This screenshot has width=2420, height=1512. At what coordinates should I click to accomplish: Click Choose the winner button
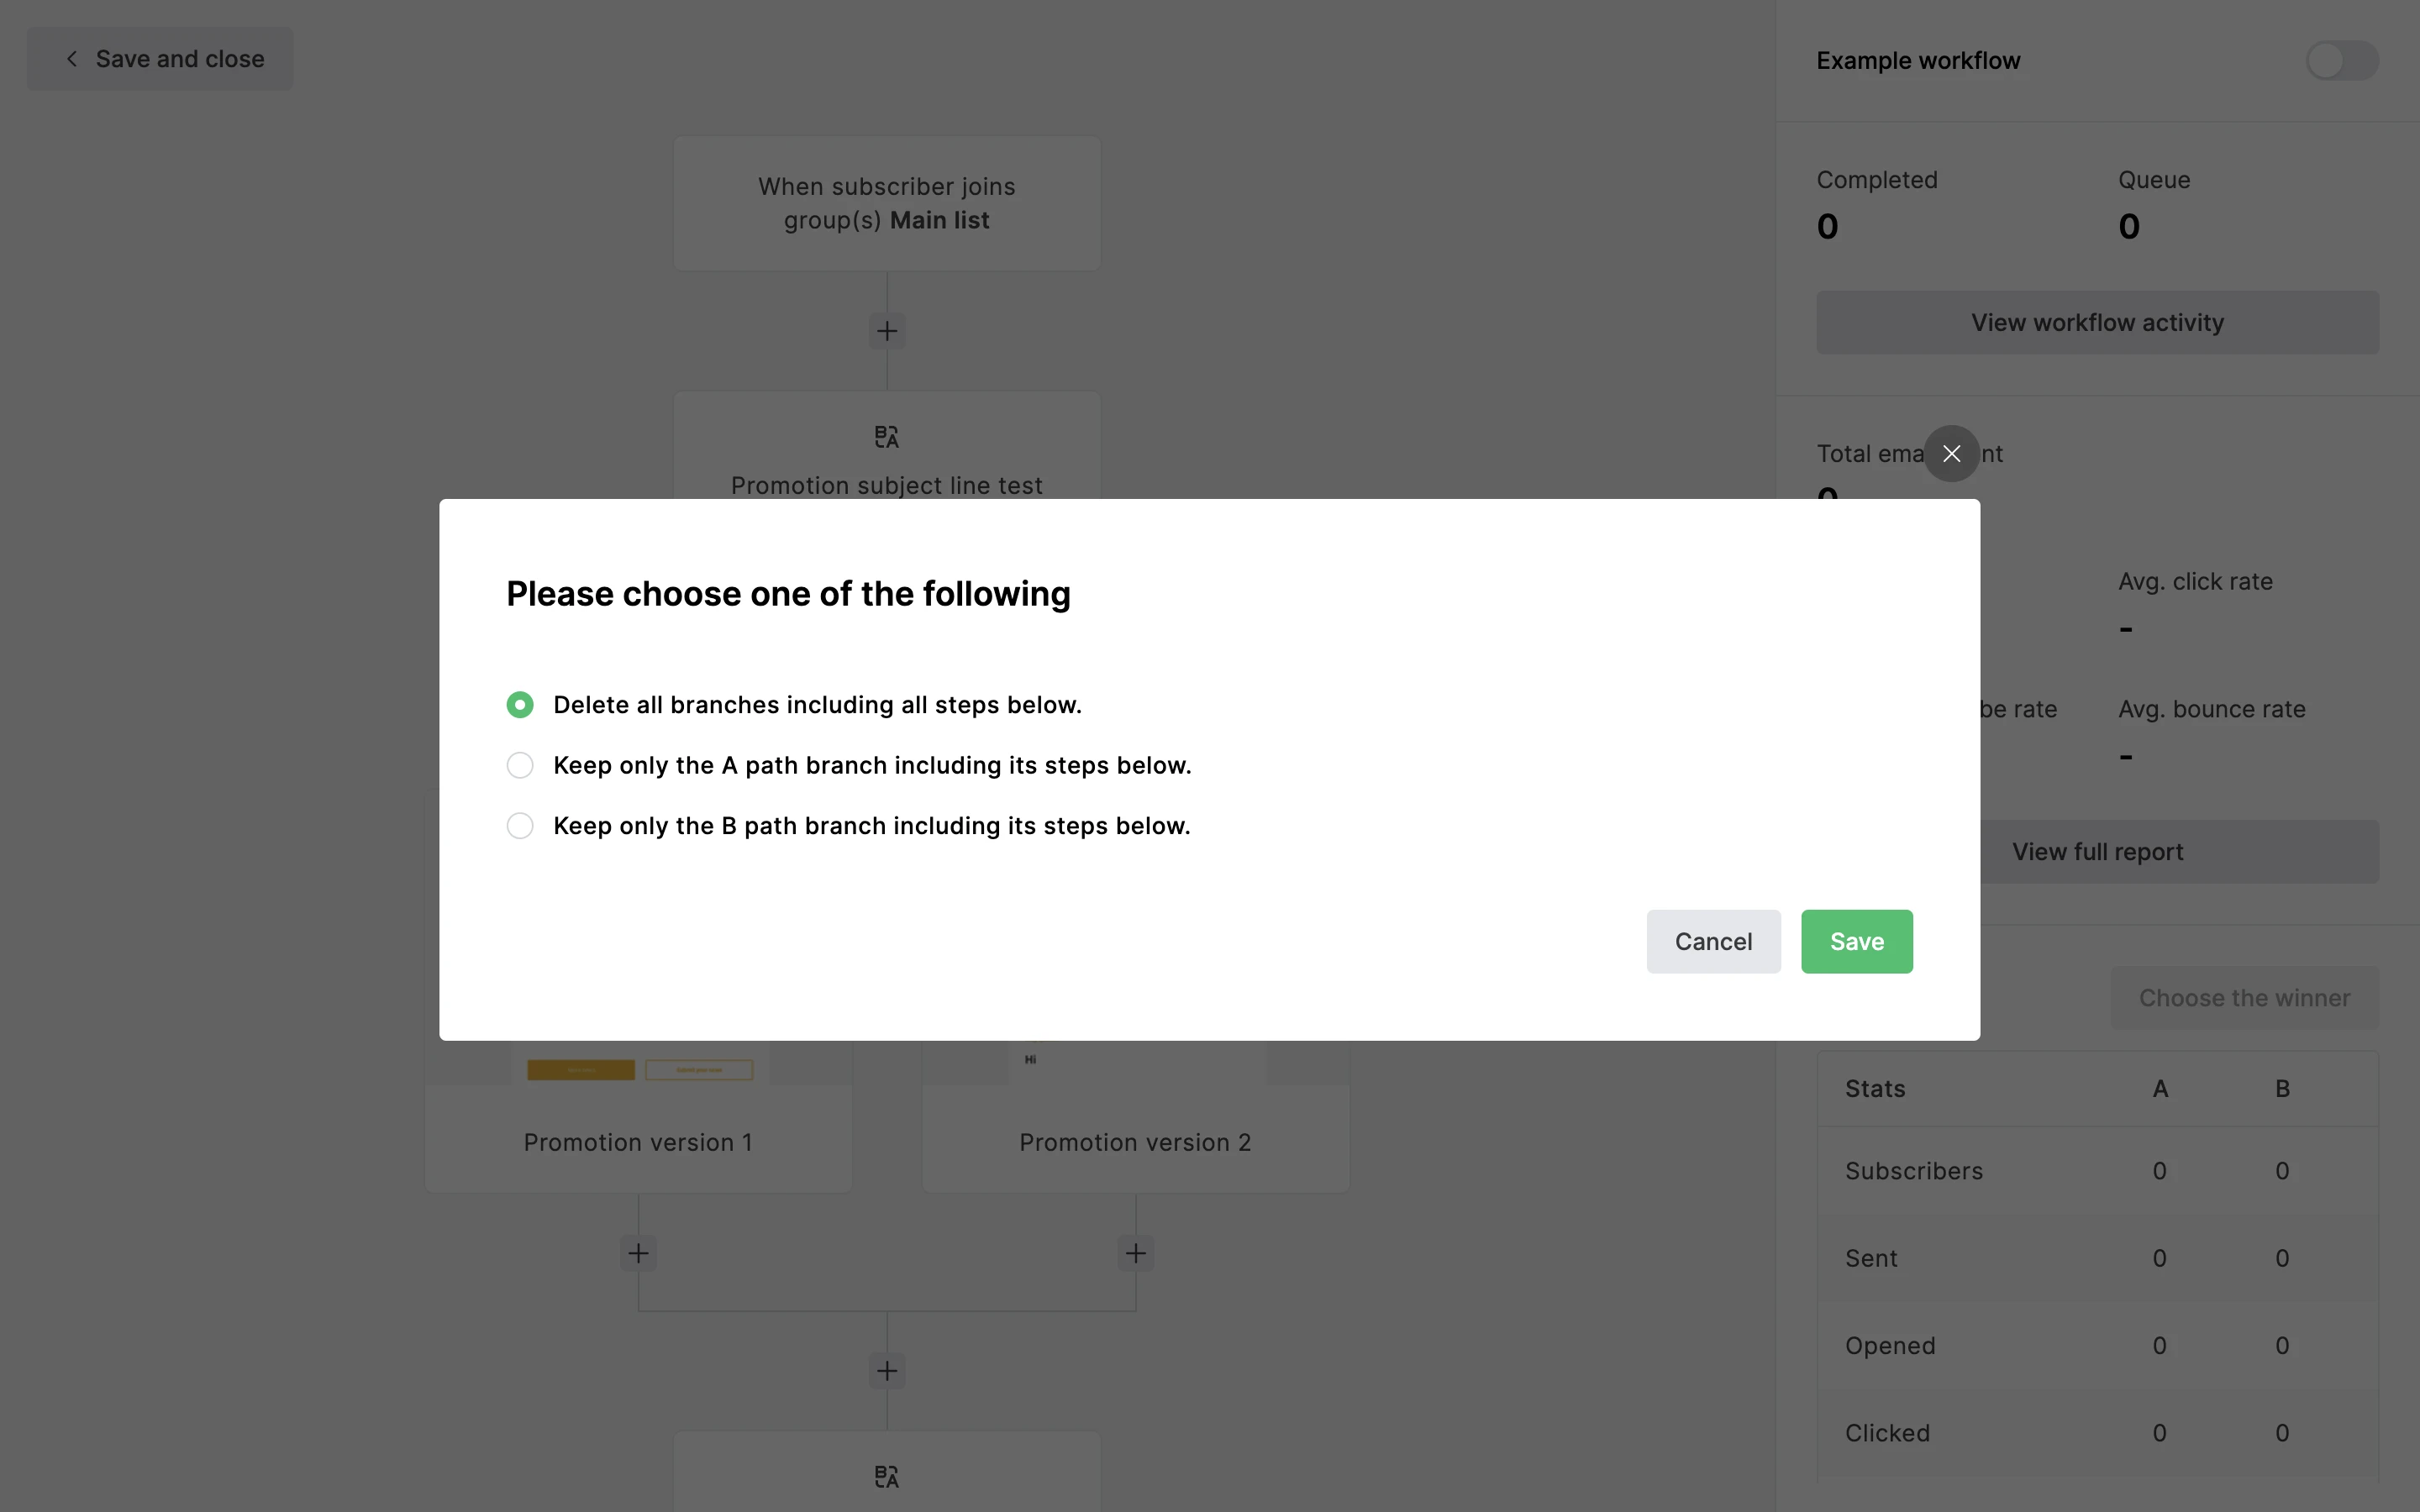[2244, 998]
